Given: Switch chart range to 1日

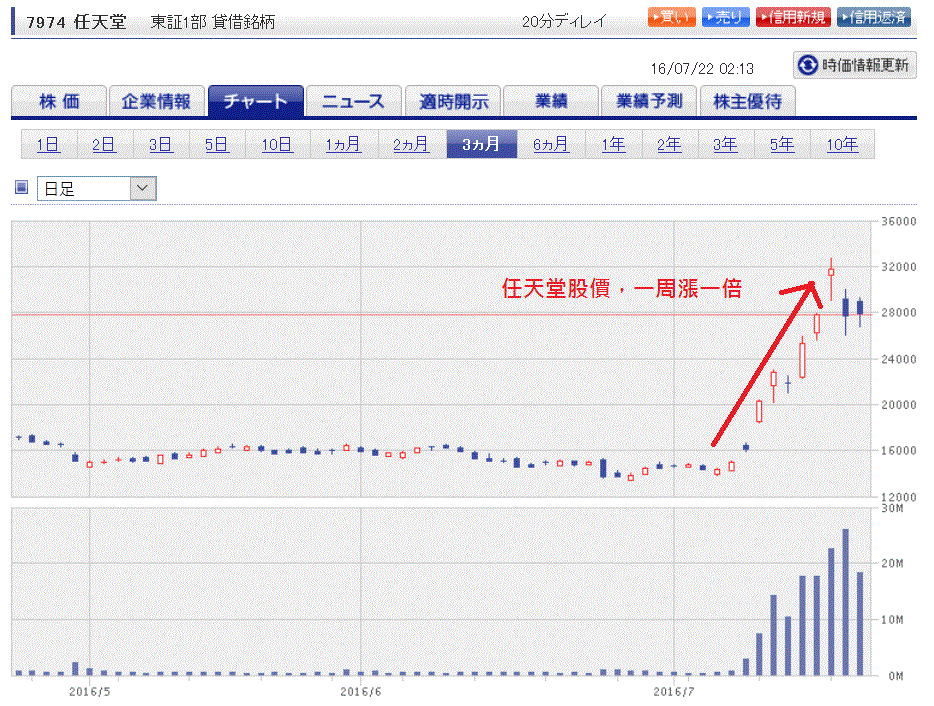Looking at the screenshot, I should point(49,144).
